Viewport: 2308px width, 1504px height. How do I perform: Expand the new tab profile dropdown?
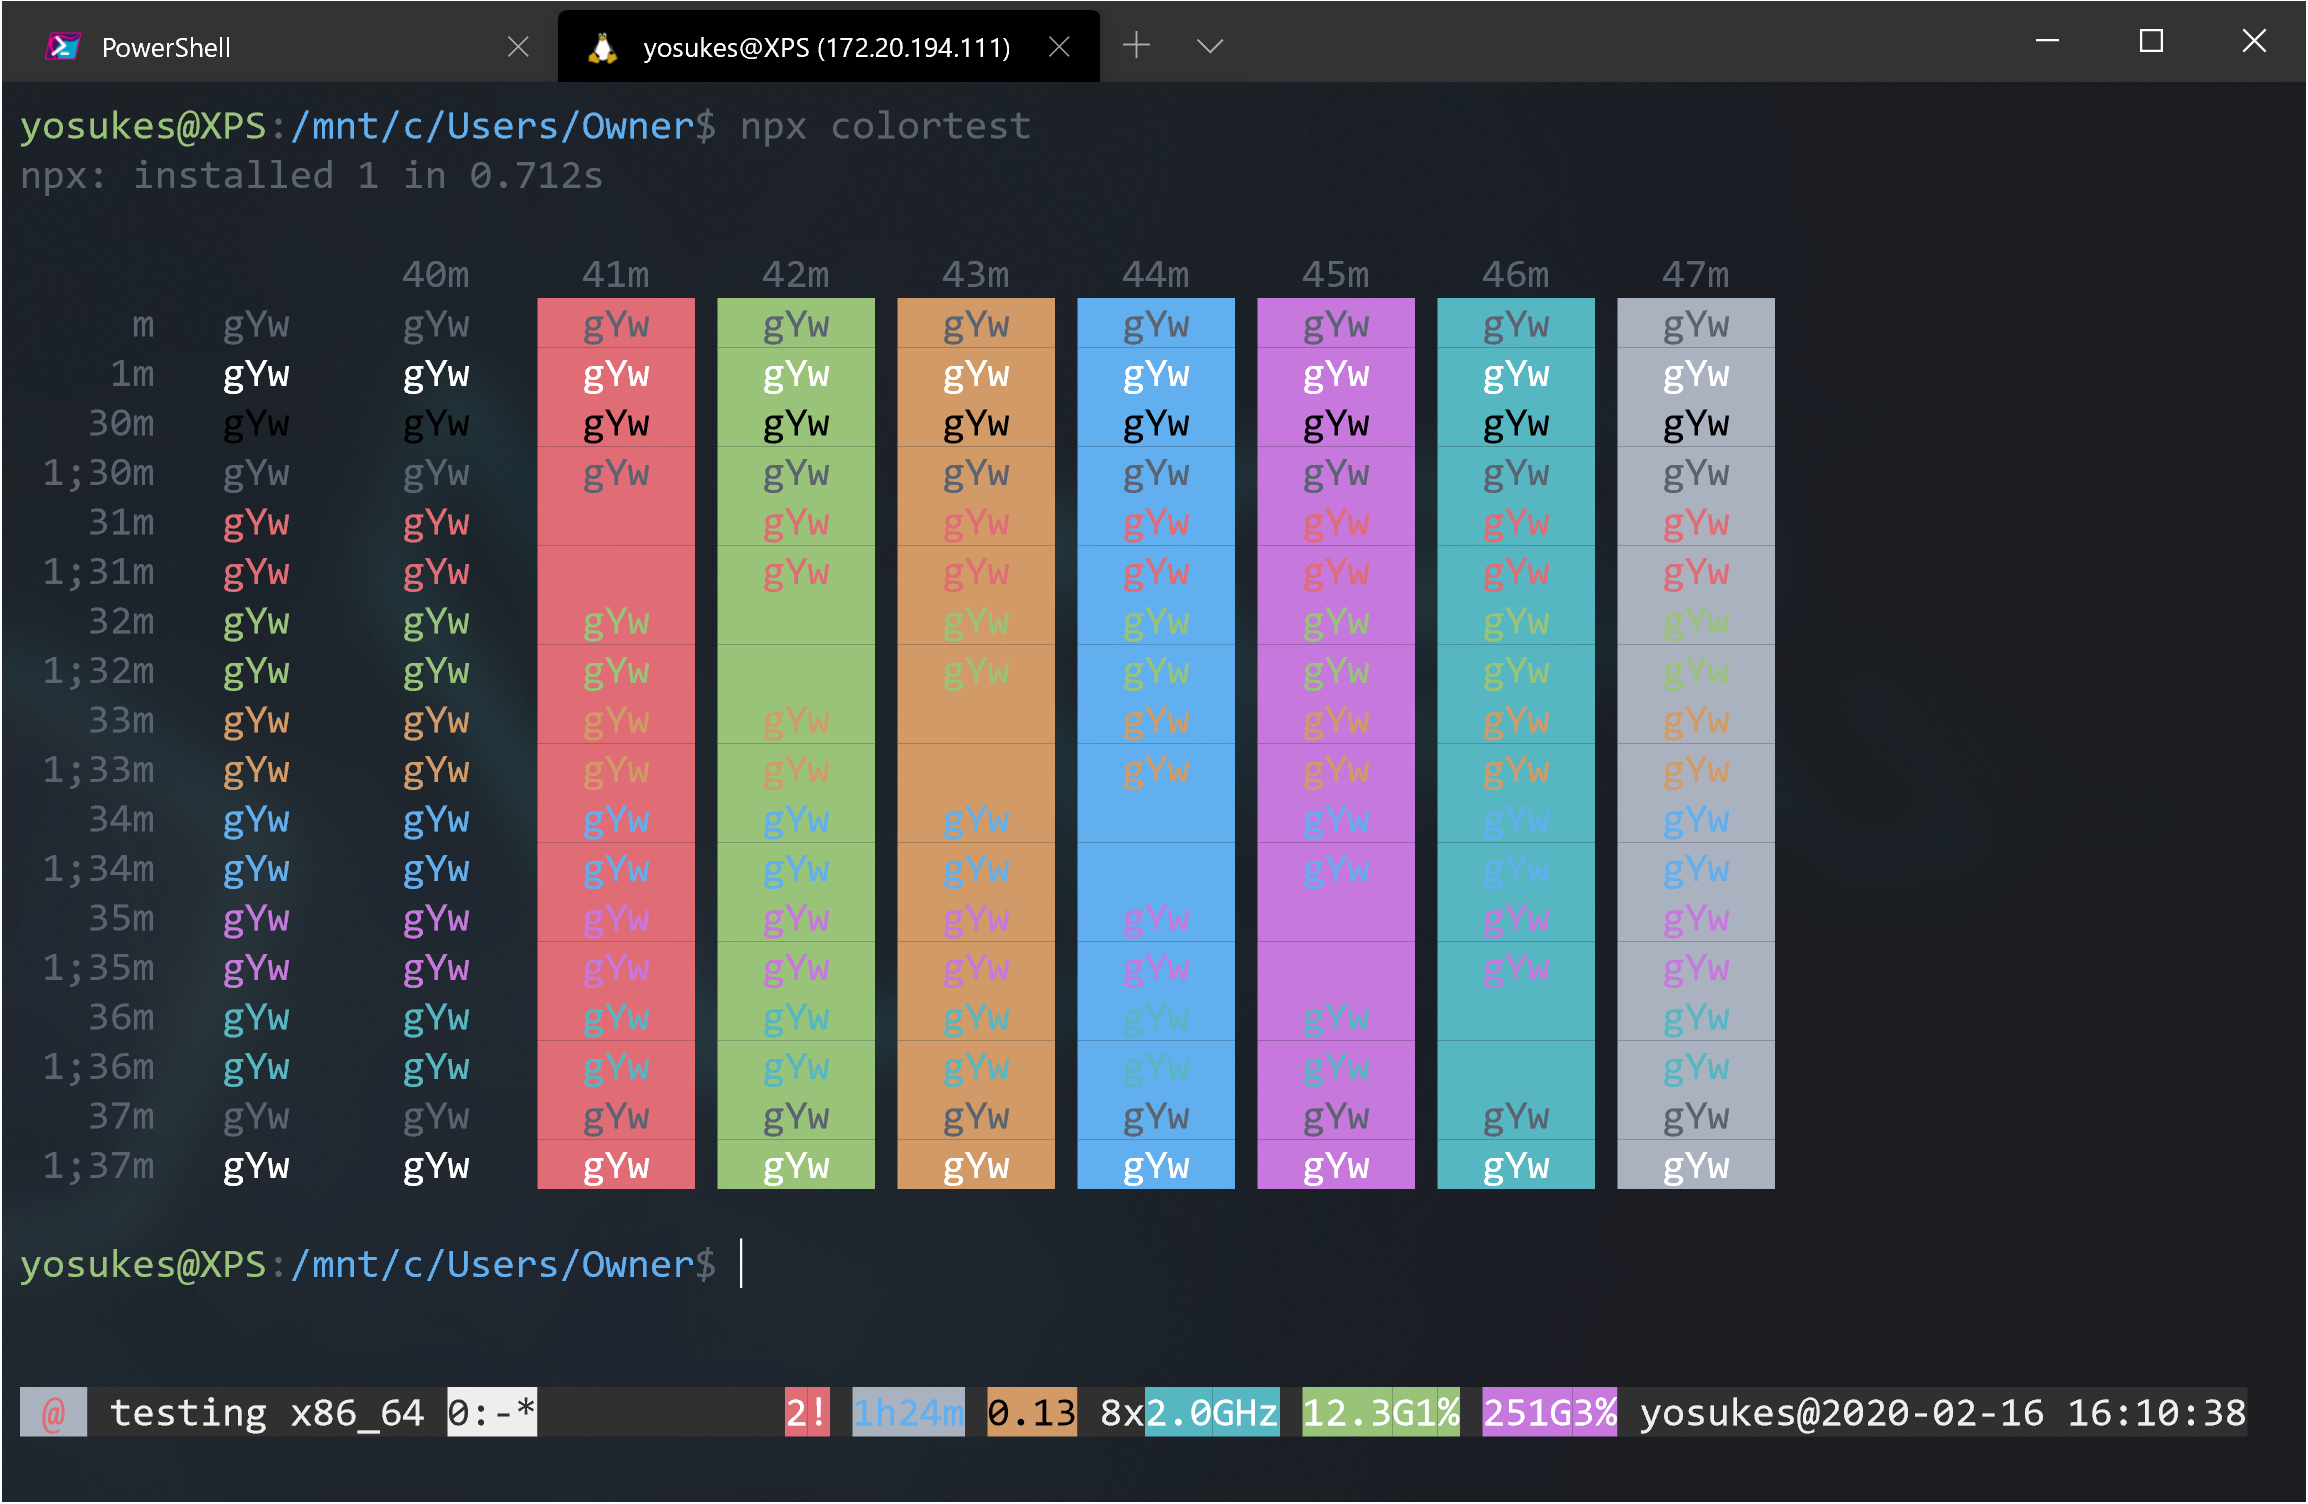pos(1210,46)
